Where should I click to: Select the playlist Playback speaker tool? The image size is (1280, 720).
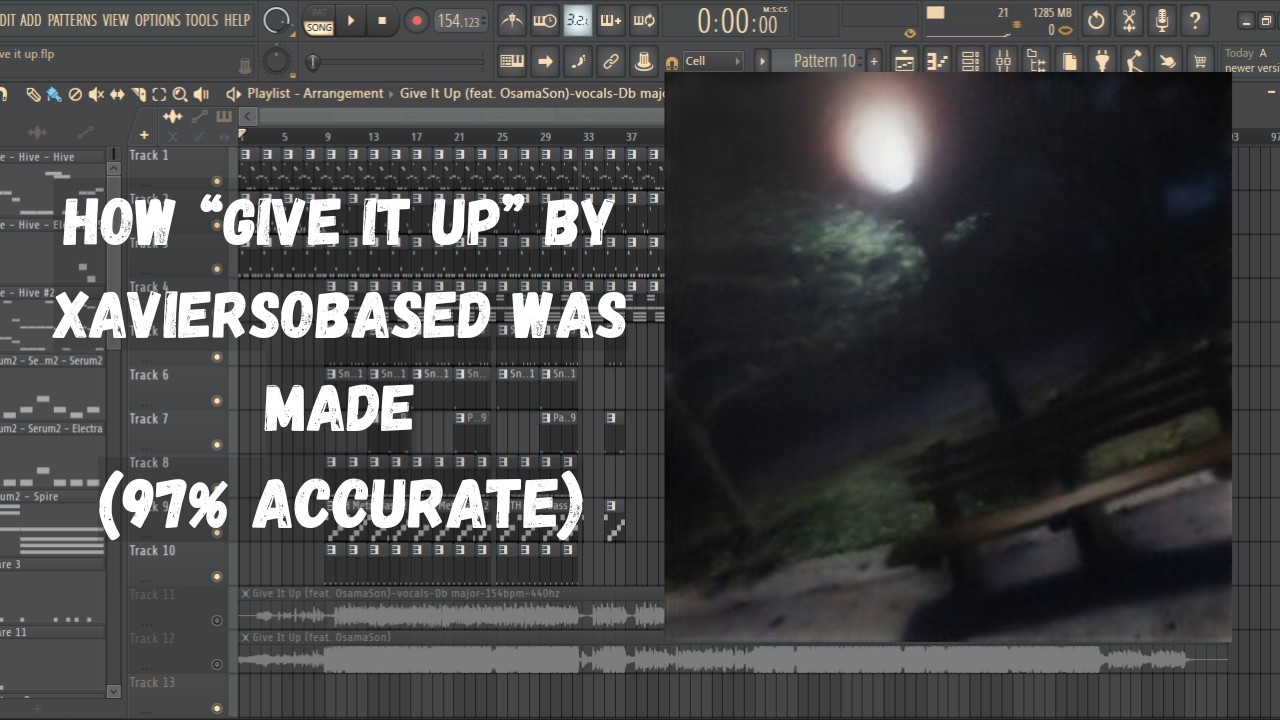pos(201,94)
